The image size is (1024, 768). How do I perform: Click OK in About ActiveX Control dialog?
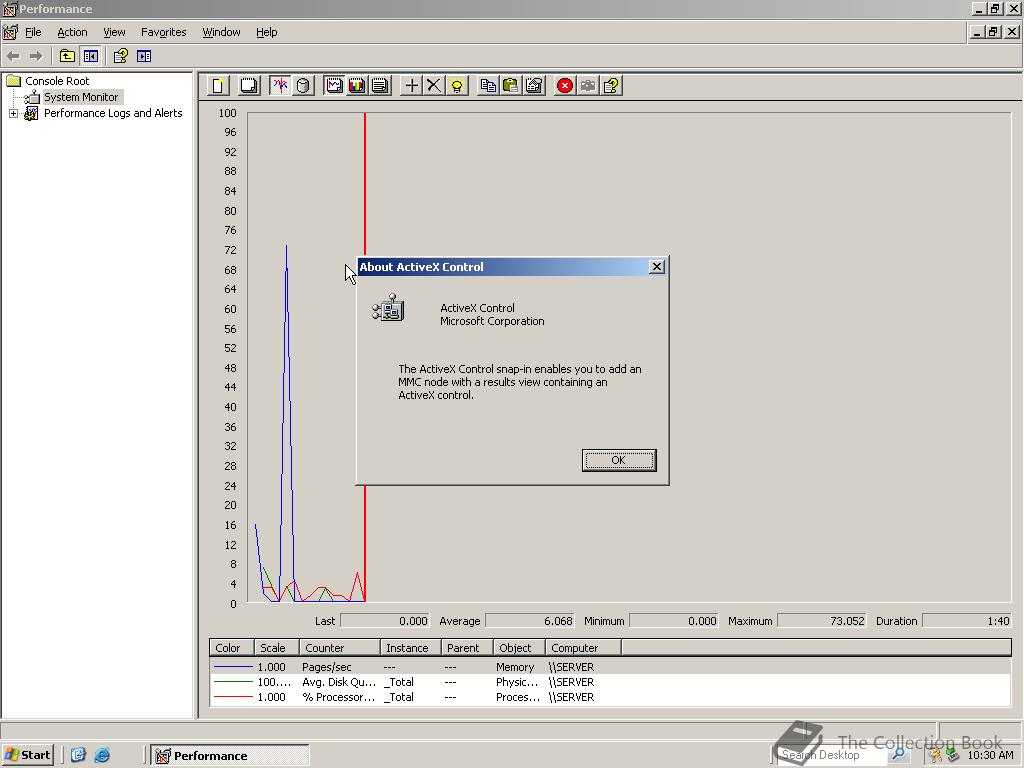(x=618, y=460)
